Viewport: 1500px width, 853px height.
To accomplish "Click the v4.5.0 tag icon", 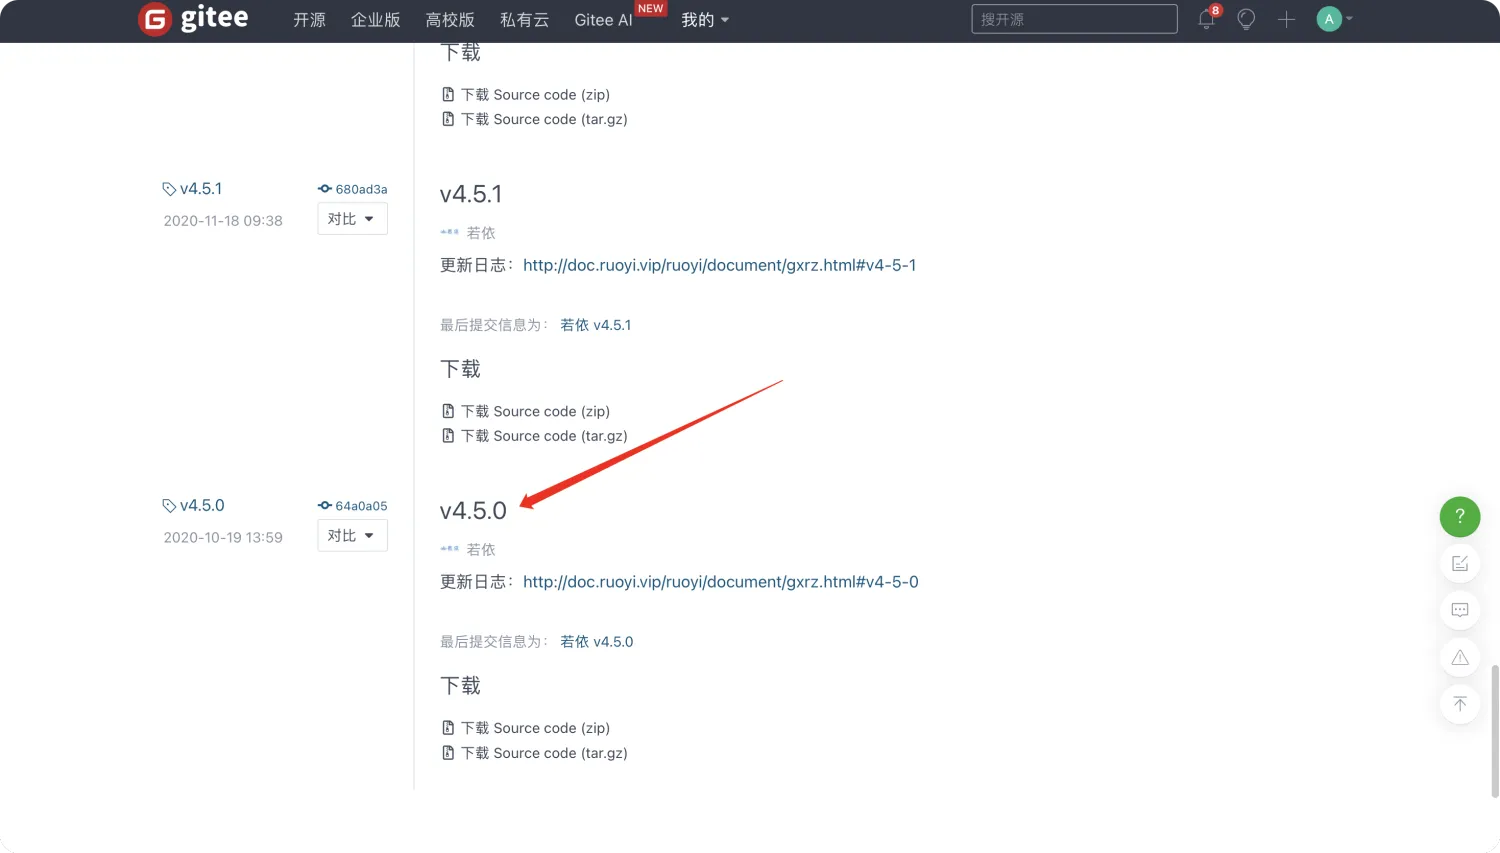I will pos(169,506).
